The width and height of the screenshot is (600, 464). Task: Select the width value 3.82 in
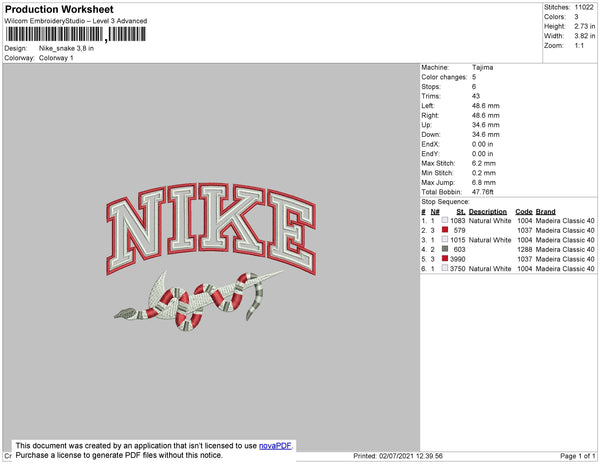click(x=585, y=36)
